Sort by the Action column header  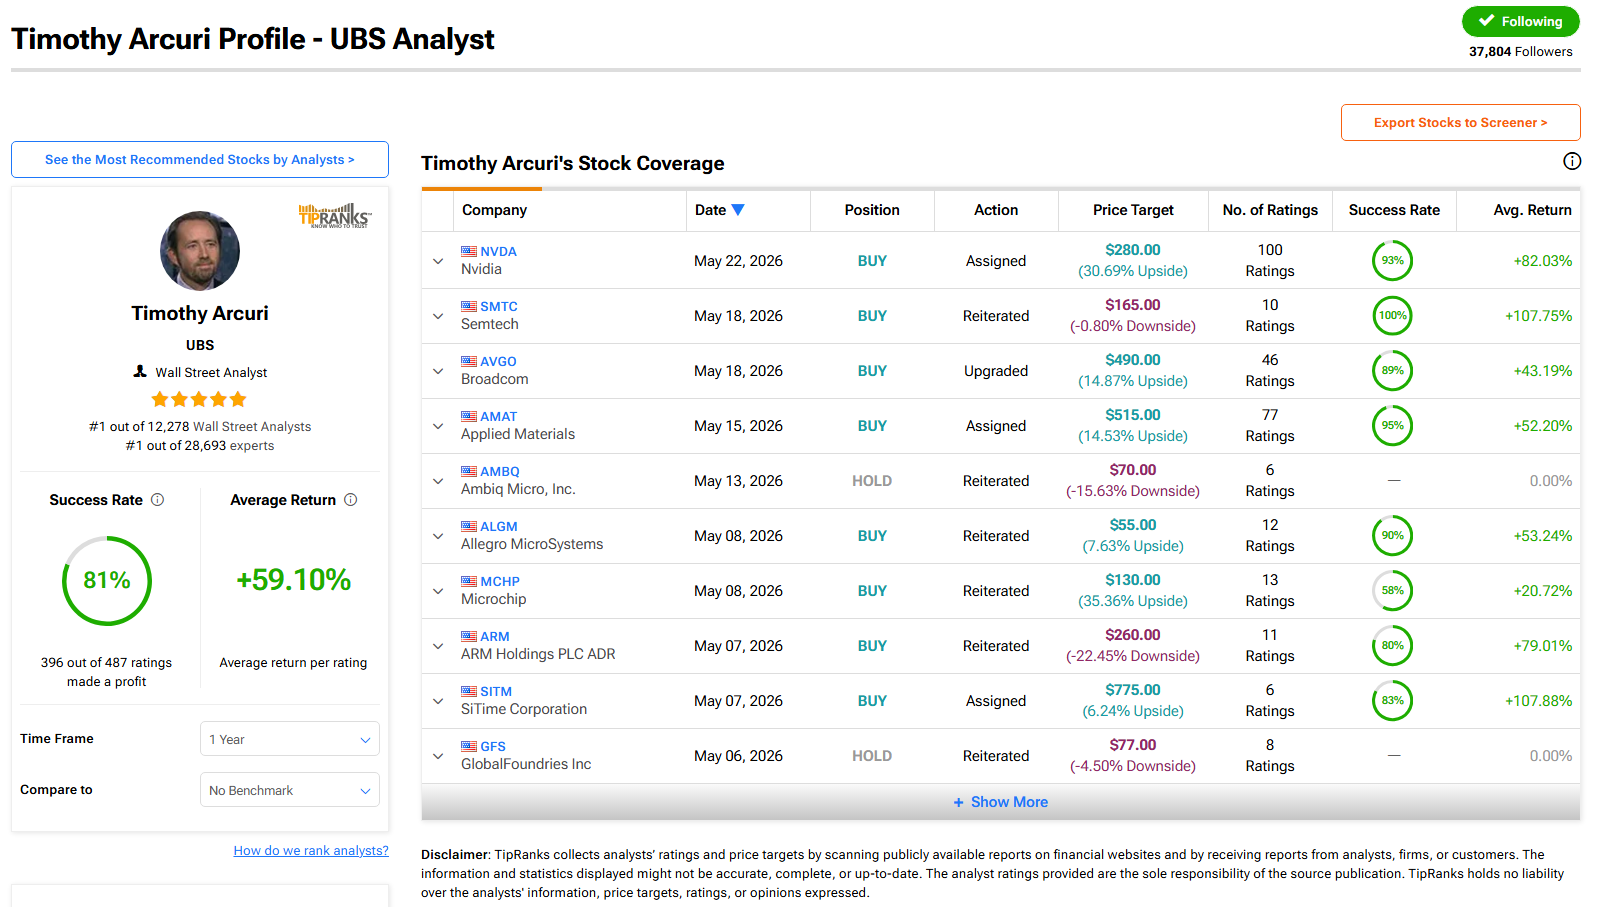pos(996,210)
